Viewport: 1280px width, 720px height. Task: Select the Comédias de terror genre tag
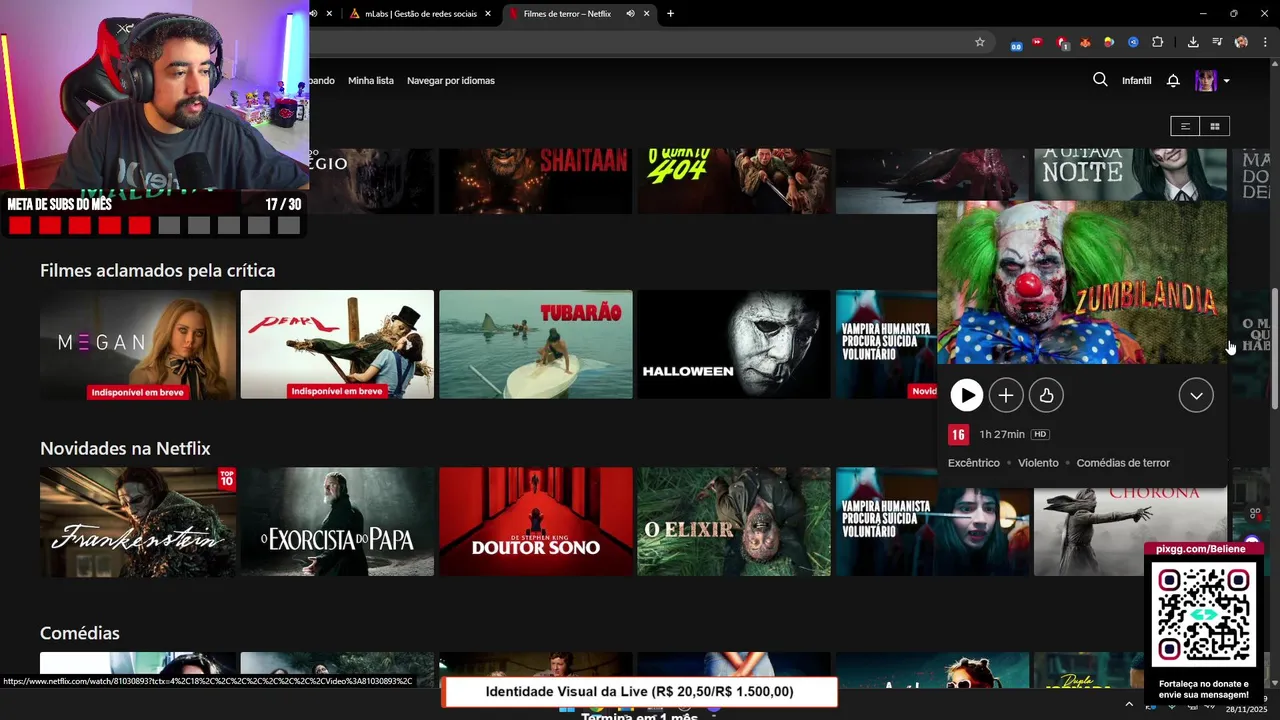[1123, 463]
